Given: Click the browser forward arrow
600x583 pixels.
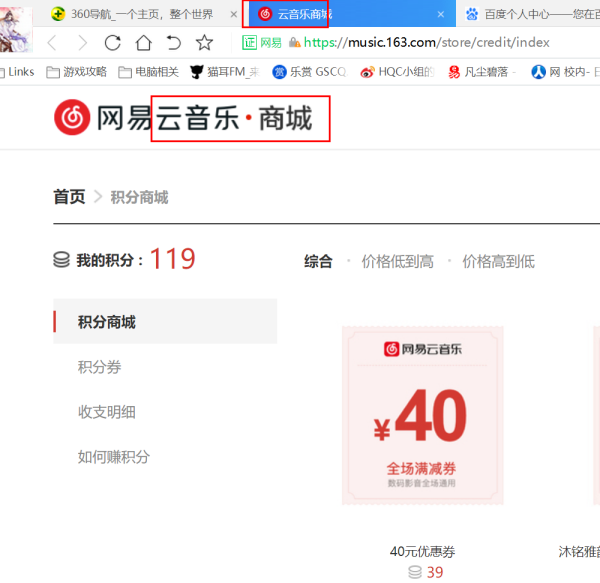Looking at the screenshot, I should (x=82, y=43).
